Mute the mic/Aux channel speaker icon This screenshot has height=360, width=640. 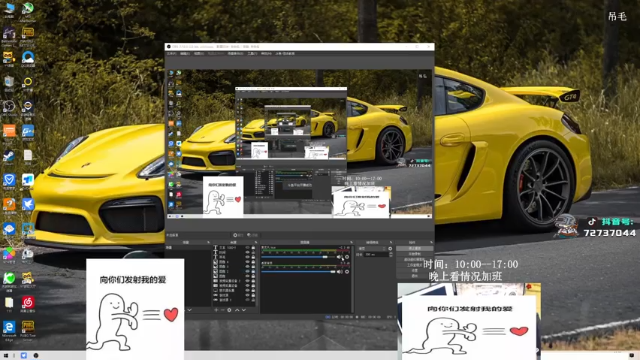tap(339, 257)
